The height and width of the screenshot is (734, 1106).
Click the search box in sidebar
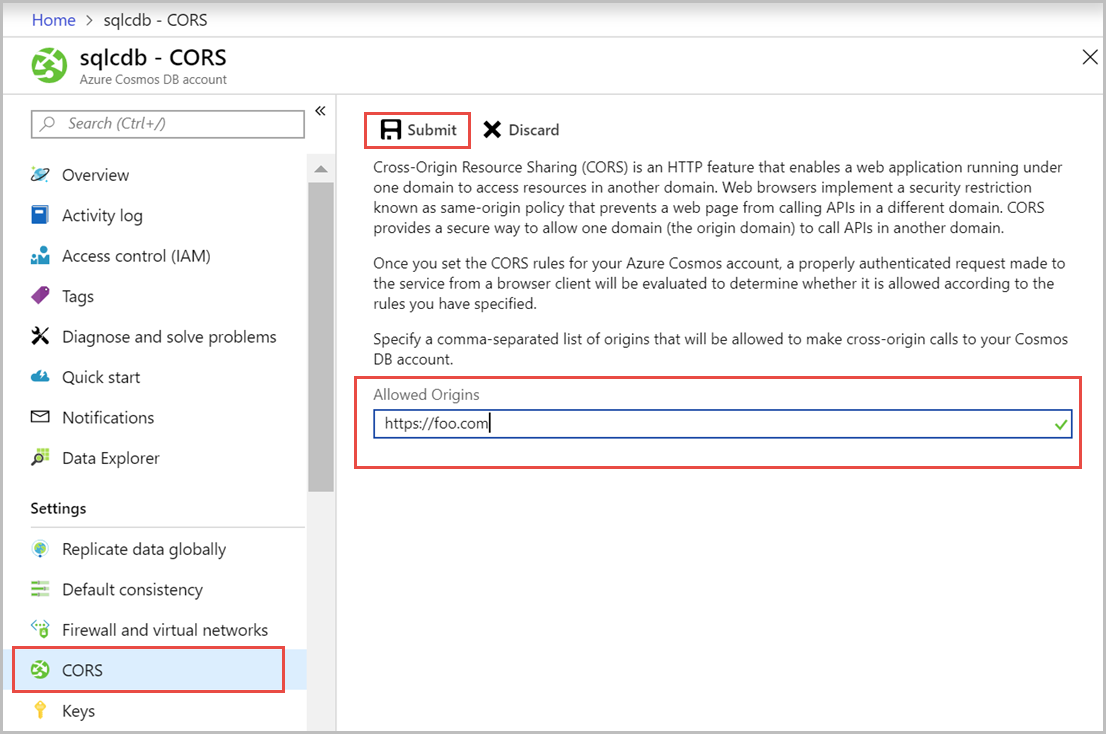pyautogui.click(x=167, y=123)
